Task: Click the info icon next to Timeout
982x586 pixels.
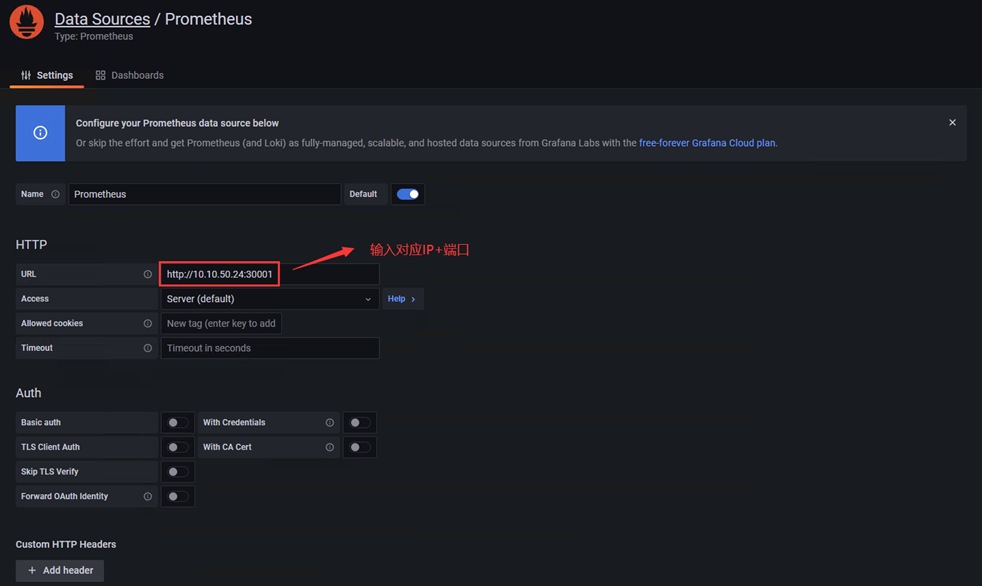Action: click(148, 348)
